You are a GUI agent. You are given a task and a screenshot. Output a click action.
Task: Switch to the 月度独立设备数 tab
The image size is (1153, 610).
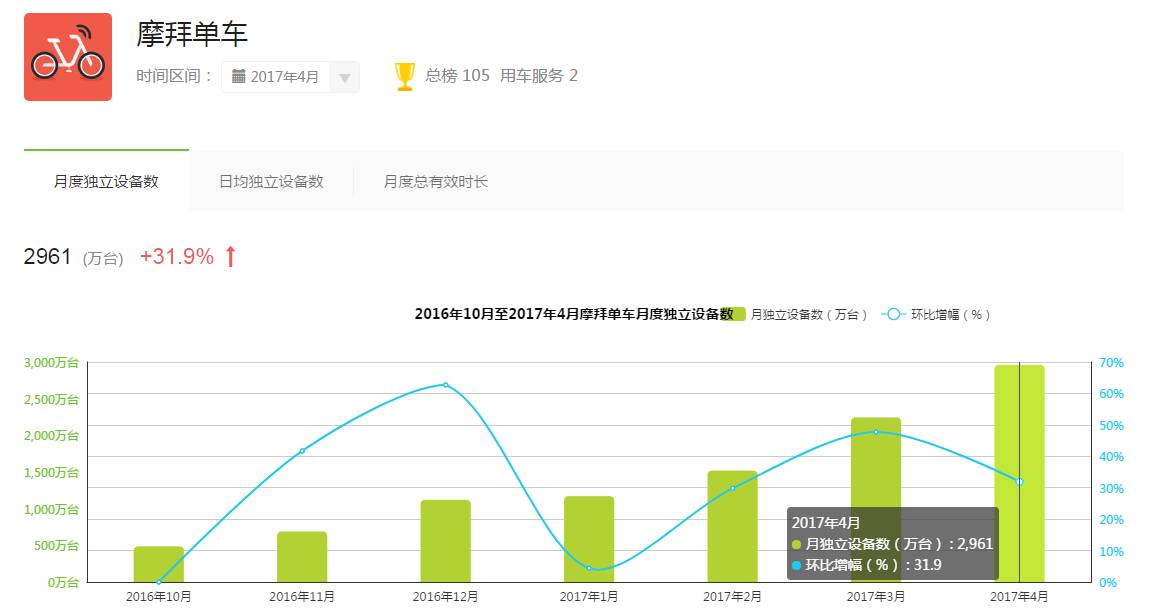point(106,181)
